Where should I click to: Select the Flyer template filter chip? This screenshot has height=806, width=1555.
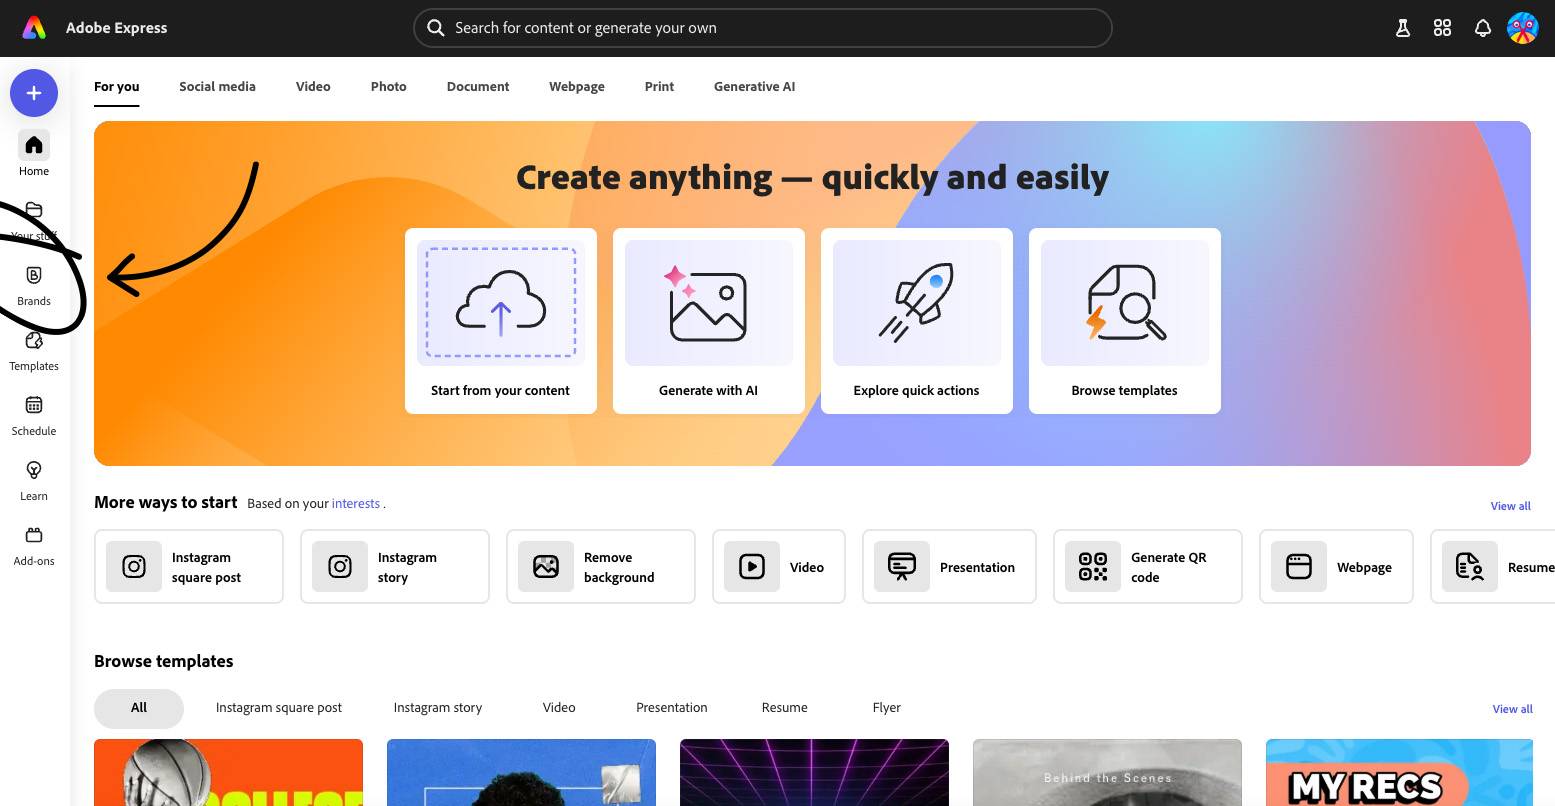886,708
